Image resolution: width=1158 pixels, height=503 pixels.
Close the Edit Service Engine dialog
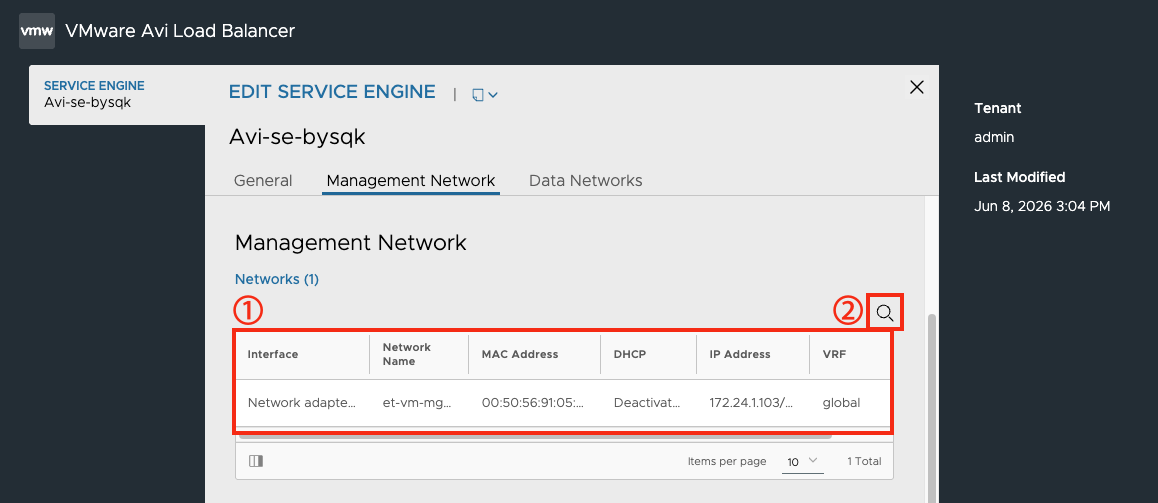tap(917, 87)
